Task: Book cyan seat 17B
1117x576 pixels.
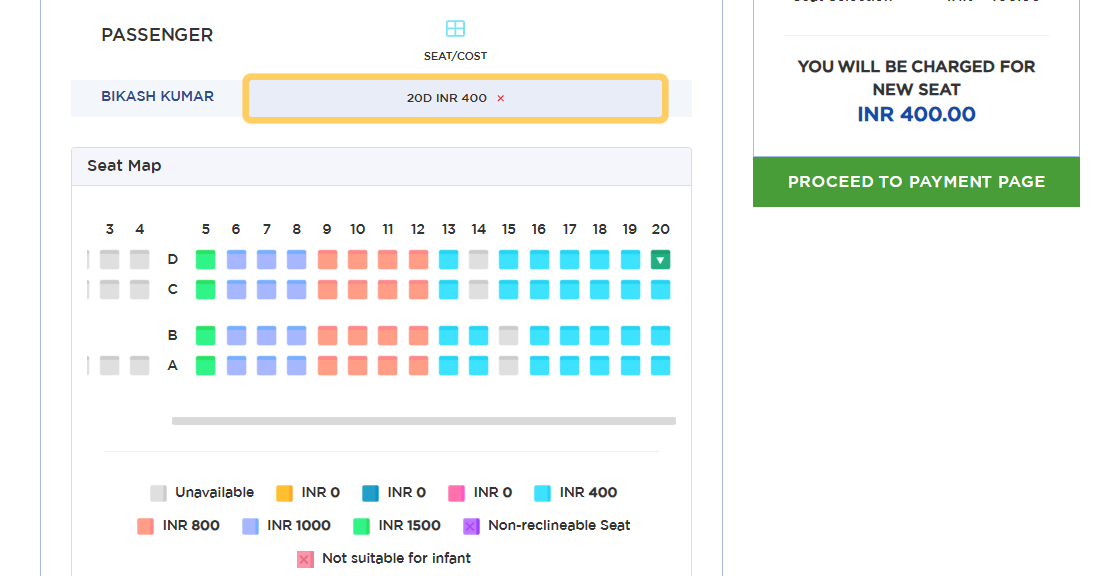Action: click(569, 335)
